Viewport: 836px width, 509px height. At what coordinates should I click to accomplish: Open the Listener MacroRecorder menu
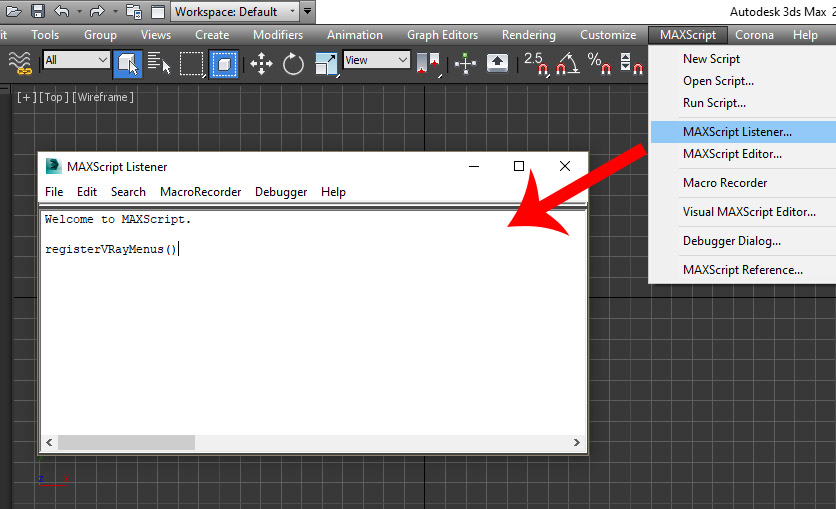click(200, 192)
